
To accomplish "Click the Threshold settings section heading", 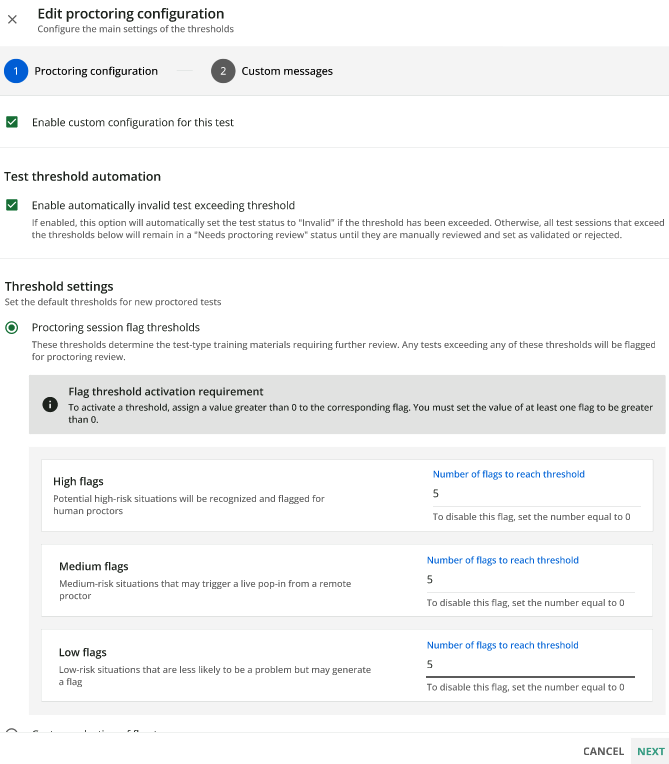I will pyautogui.click(x=59, y=286).
